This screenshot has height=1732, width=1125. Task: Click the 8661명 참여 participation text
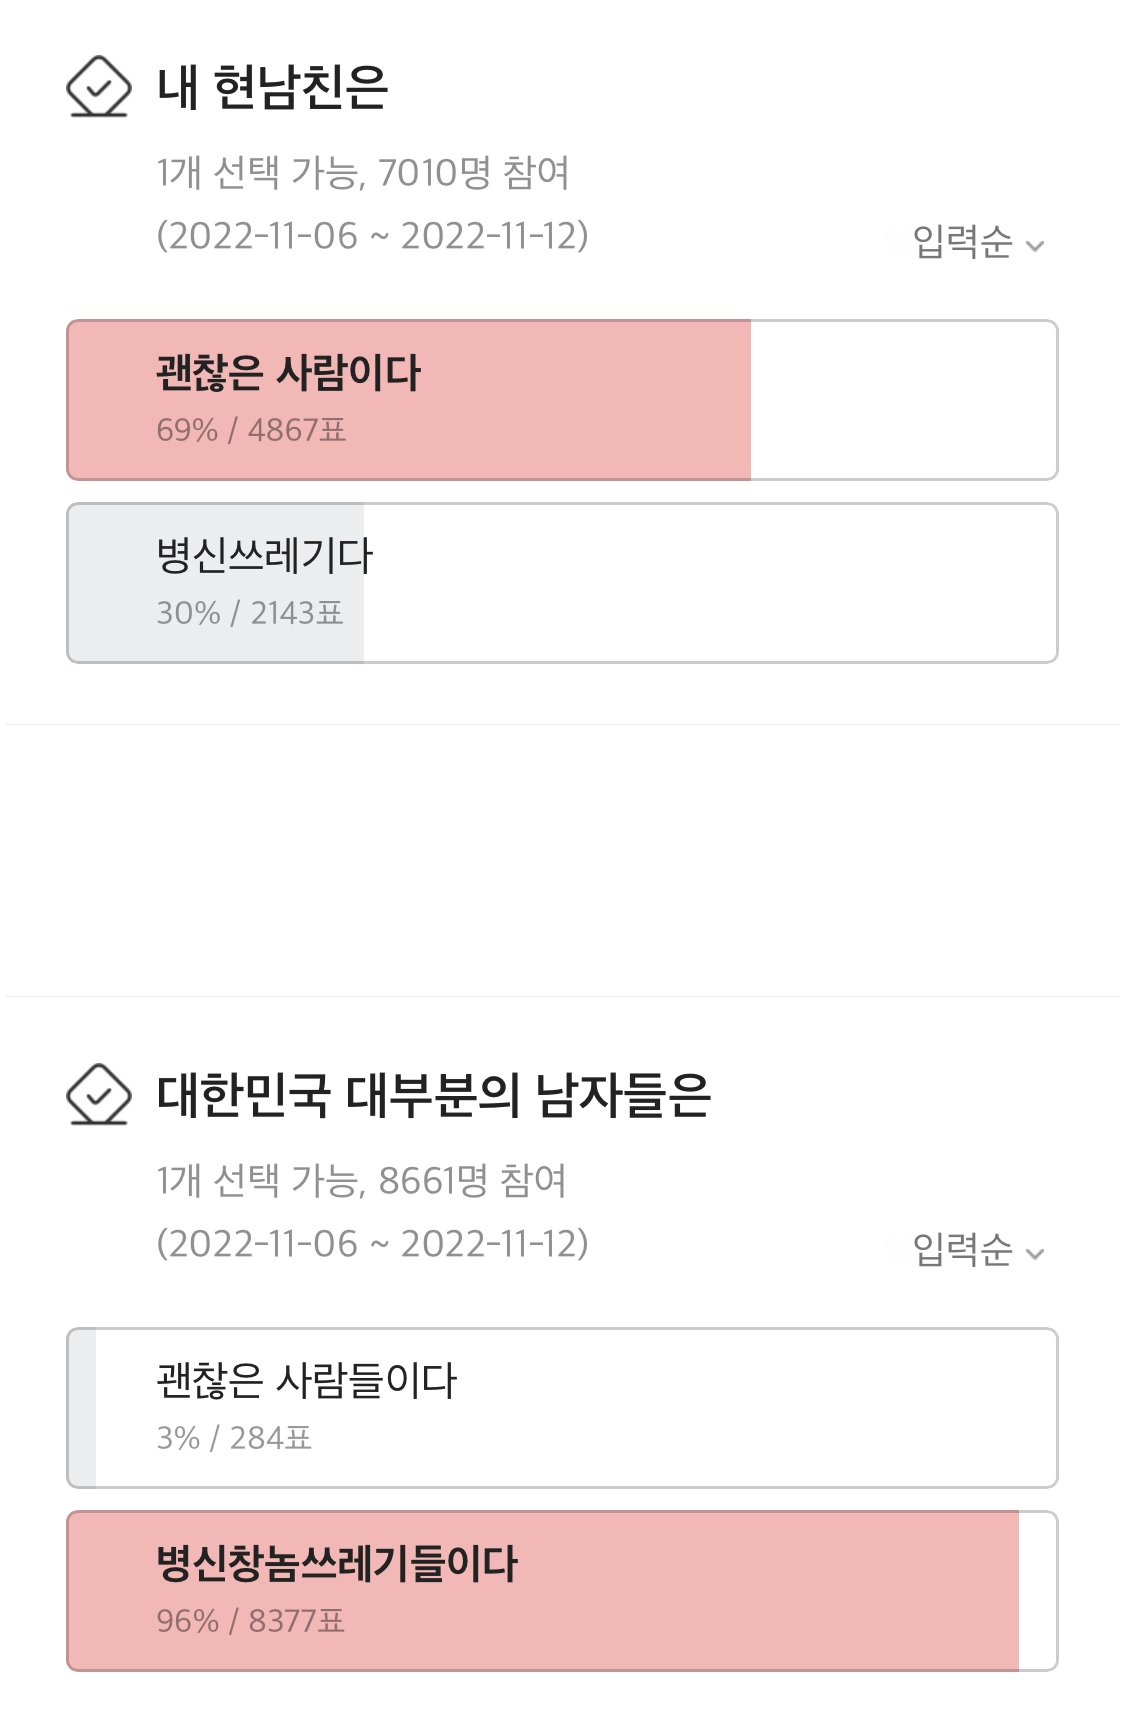pos(472,1181)
